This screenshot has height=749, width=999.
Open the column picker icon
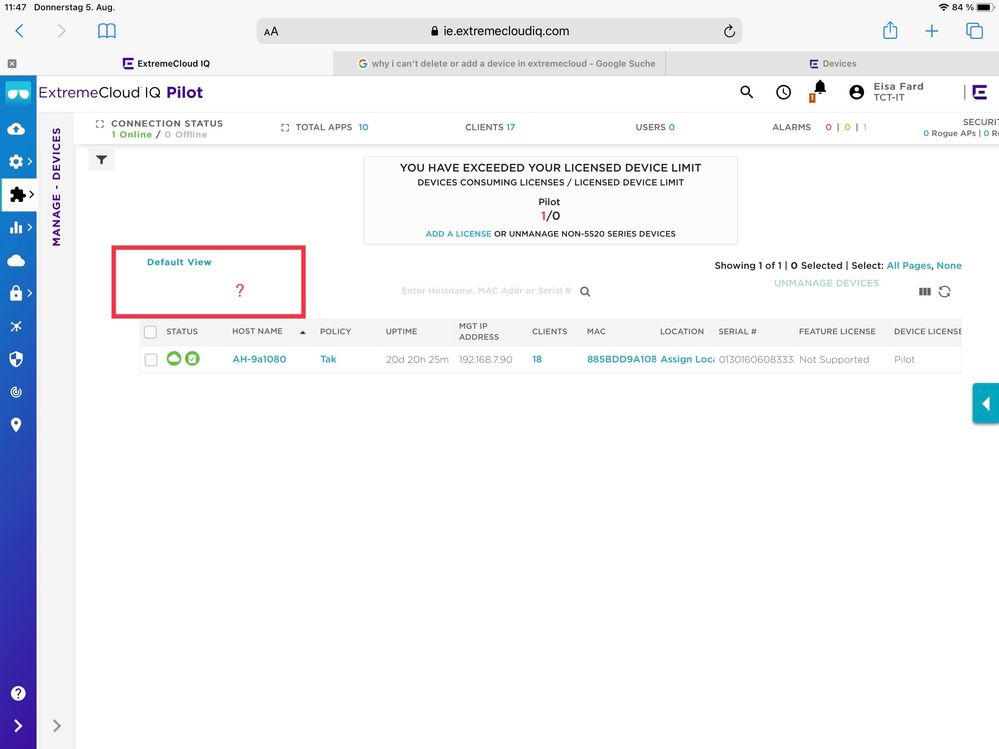point(924,292)
